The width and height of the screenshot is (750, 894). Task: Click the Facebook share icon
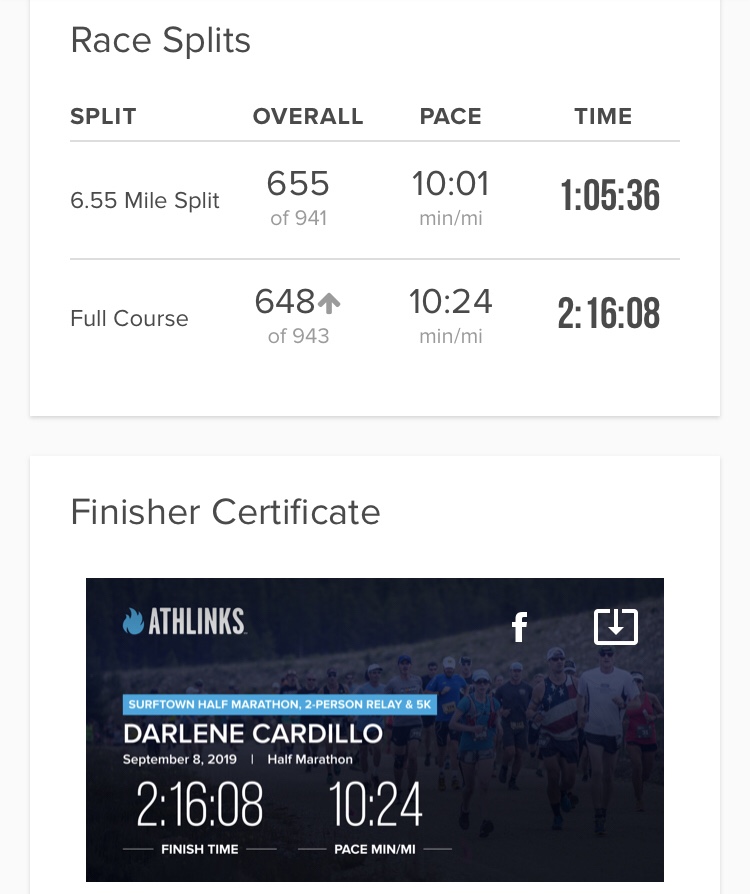pyautogui.click(x=519, y=627)
